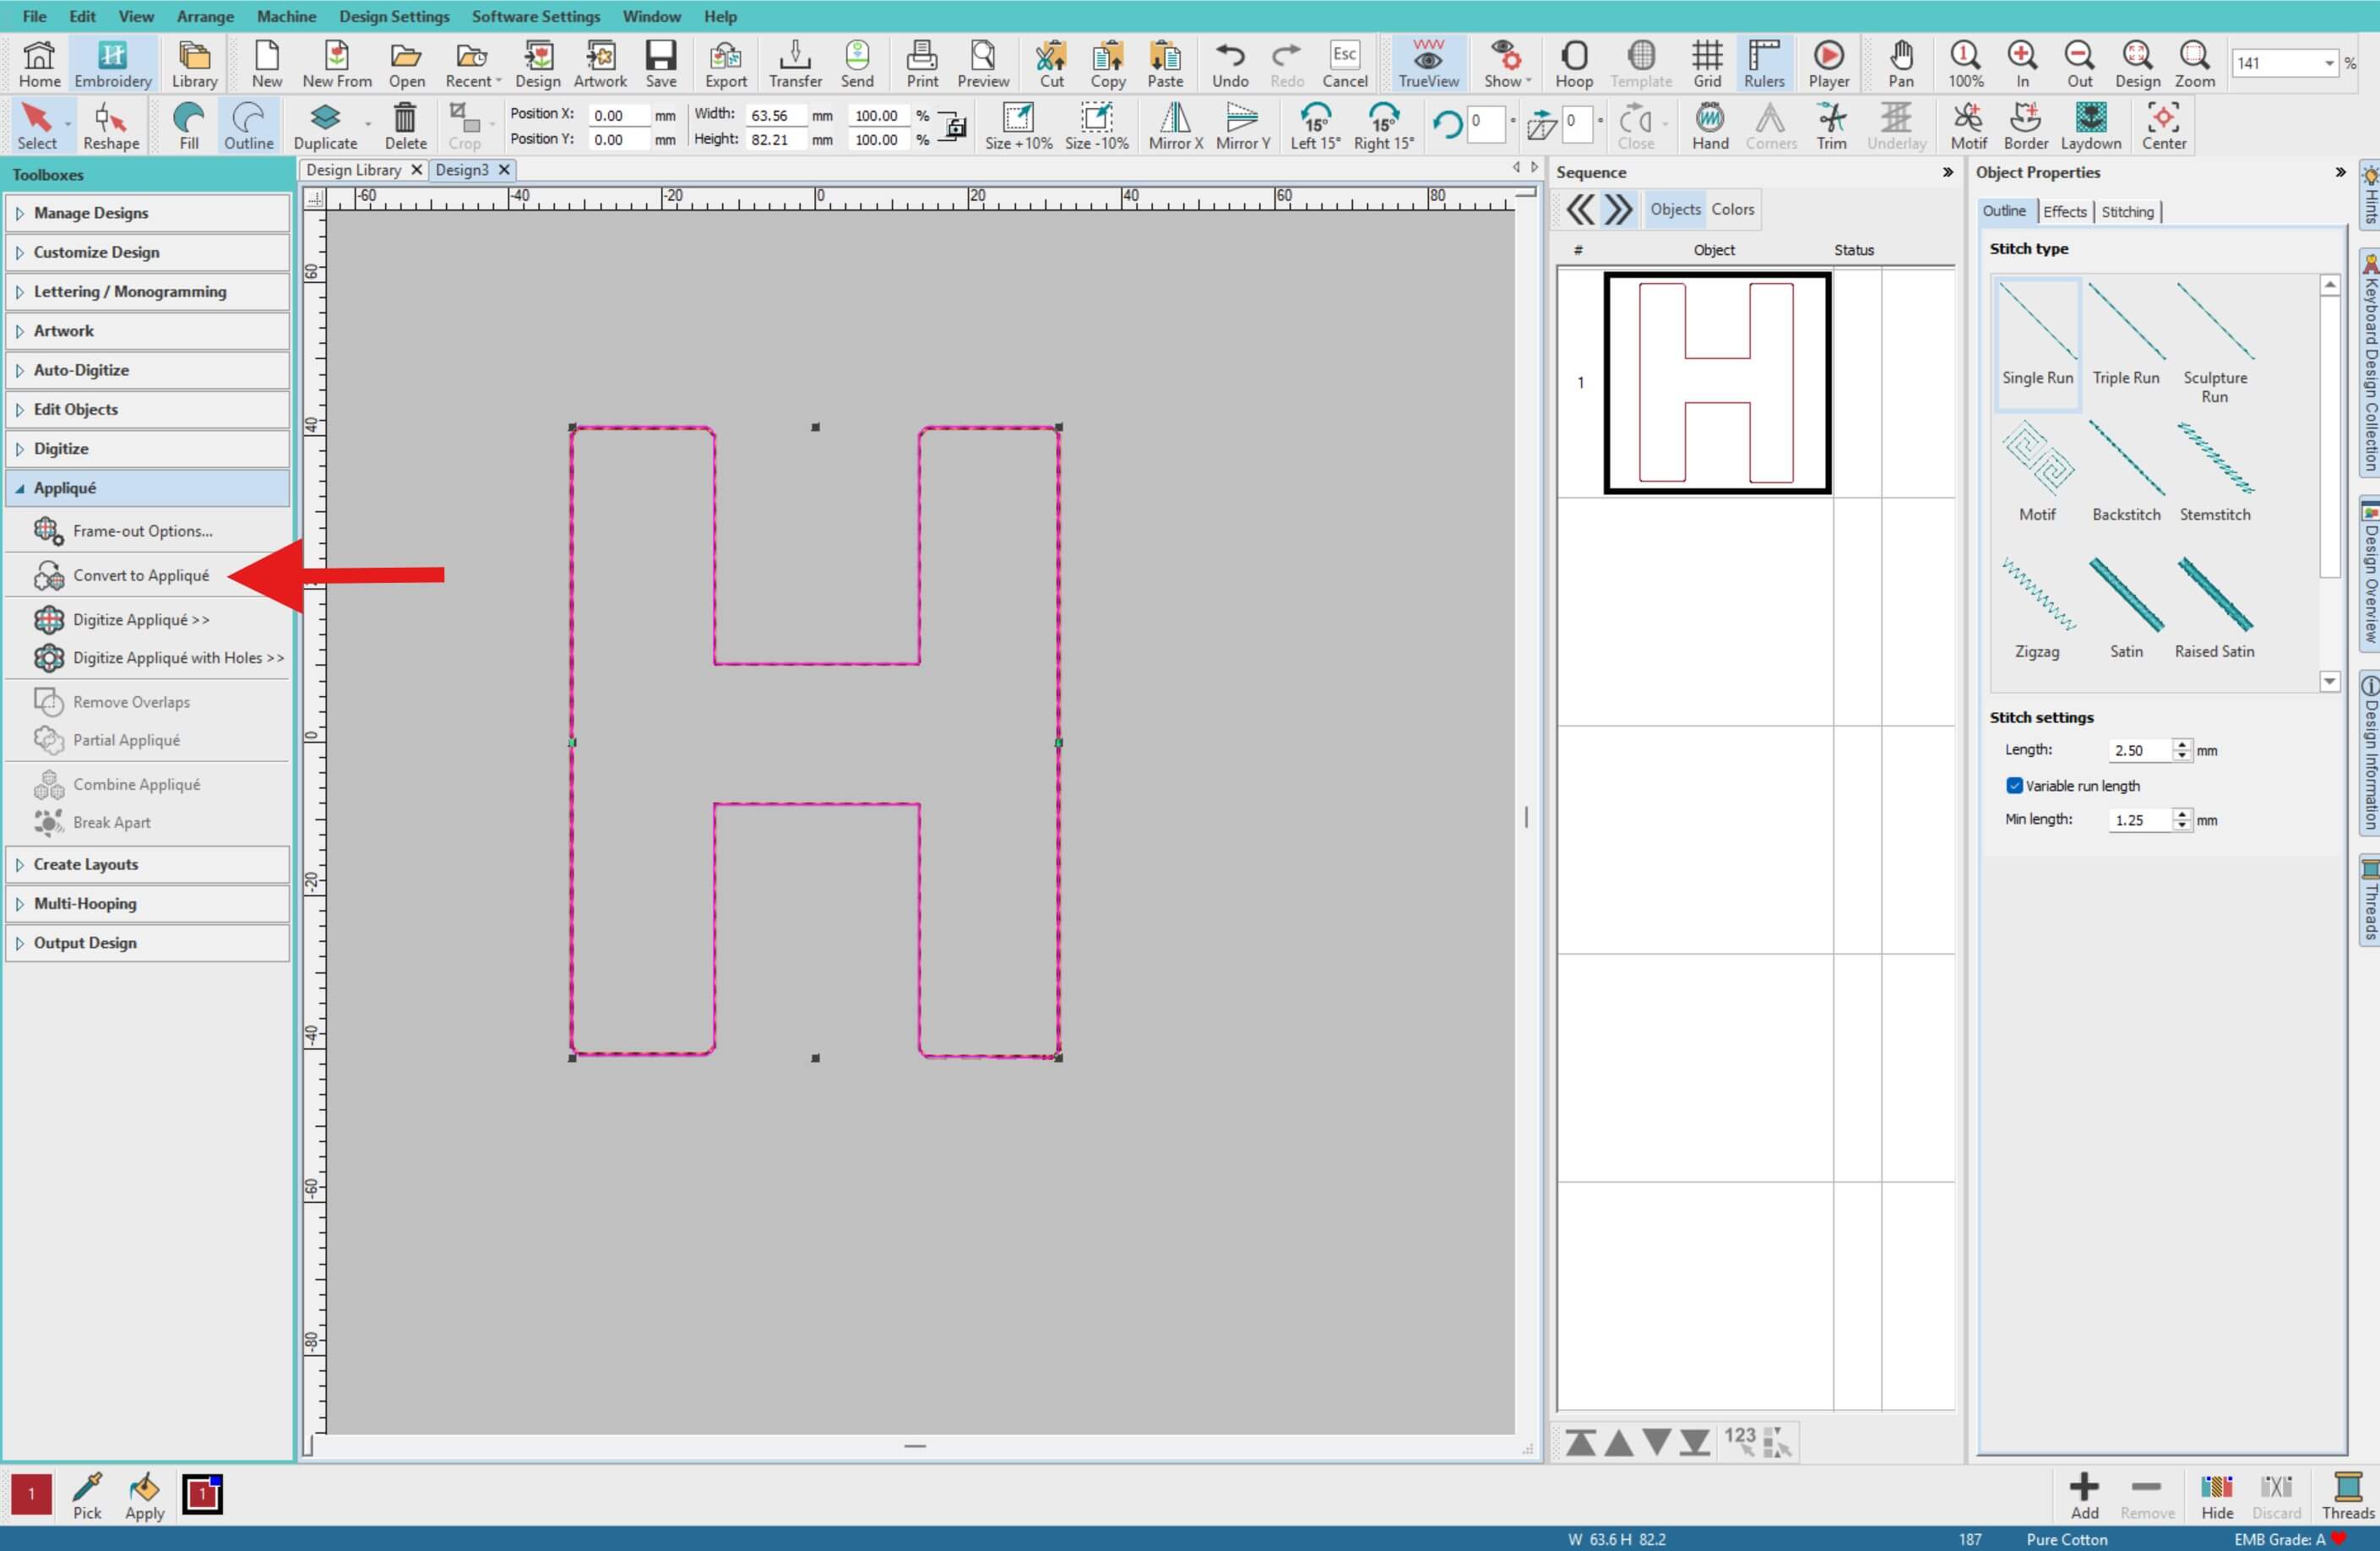2380x1551 pixels.
Task: Click the Duplicate icon
Action: tap(325, 126)
